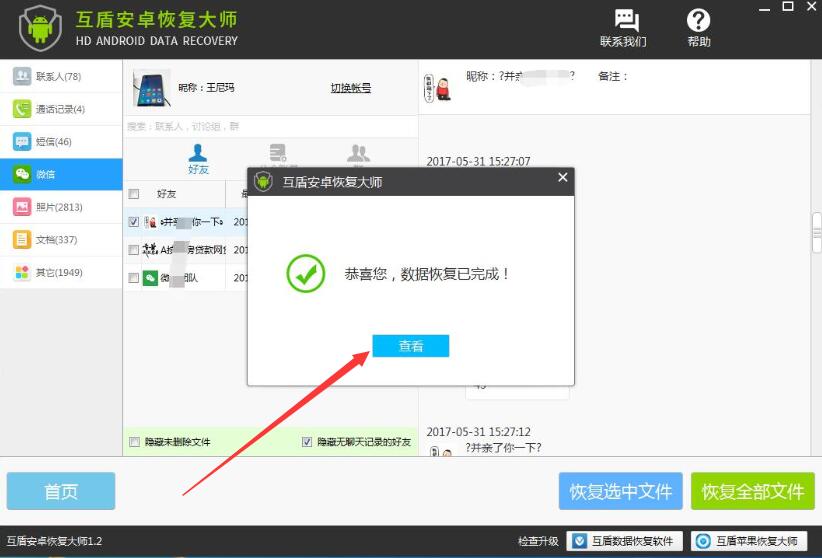Click the contacts sidebar icon
822x558 pixels.
[x=21, y=76]
